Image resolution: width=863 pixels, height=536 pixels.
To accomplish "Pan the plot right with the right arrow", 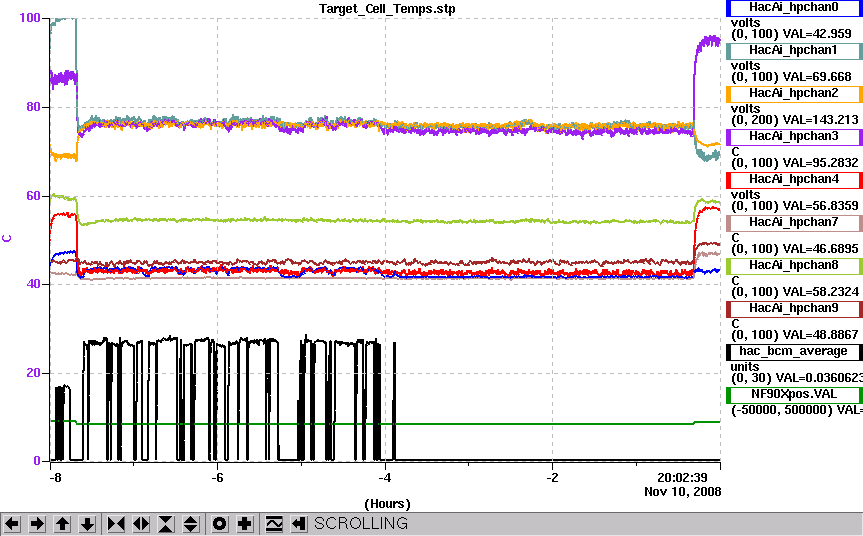I will (37, 523).
